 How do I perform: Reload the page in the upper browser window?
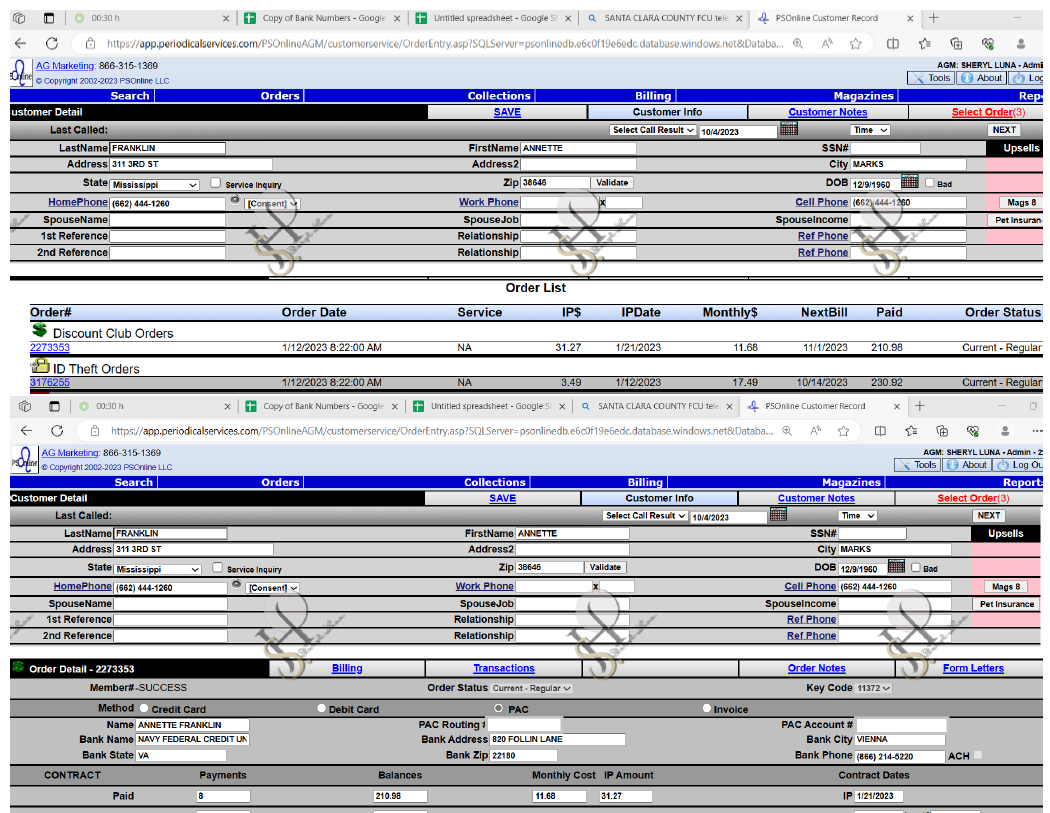tap(52, 44)
